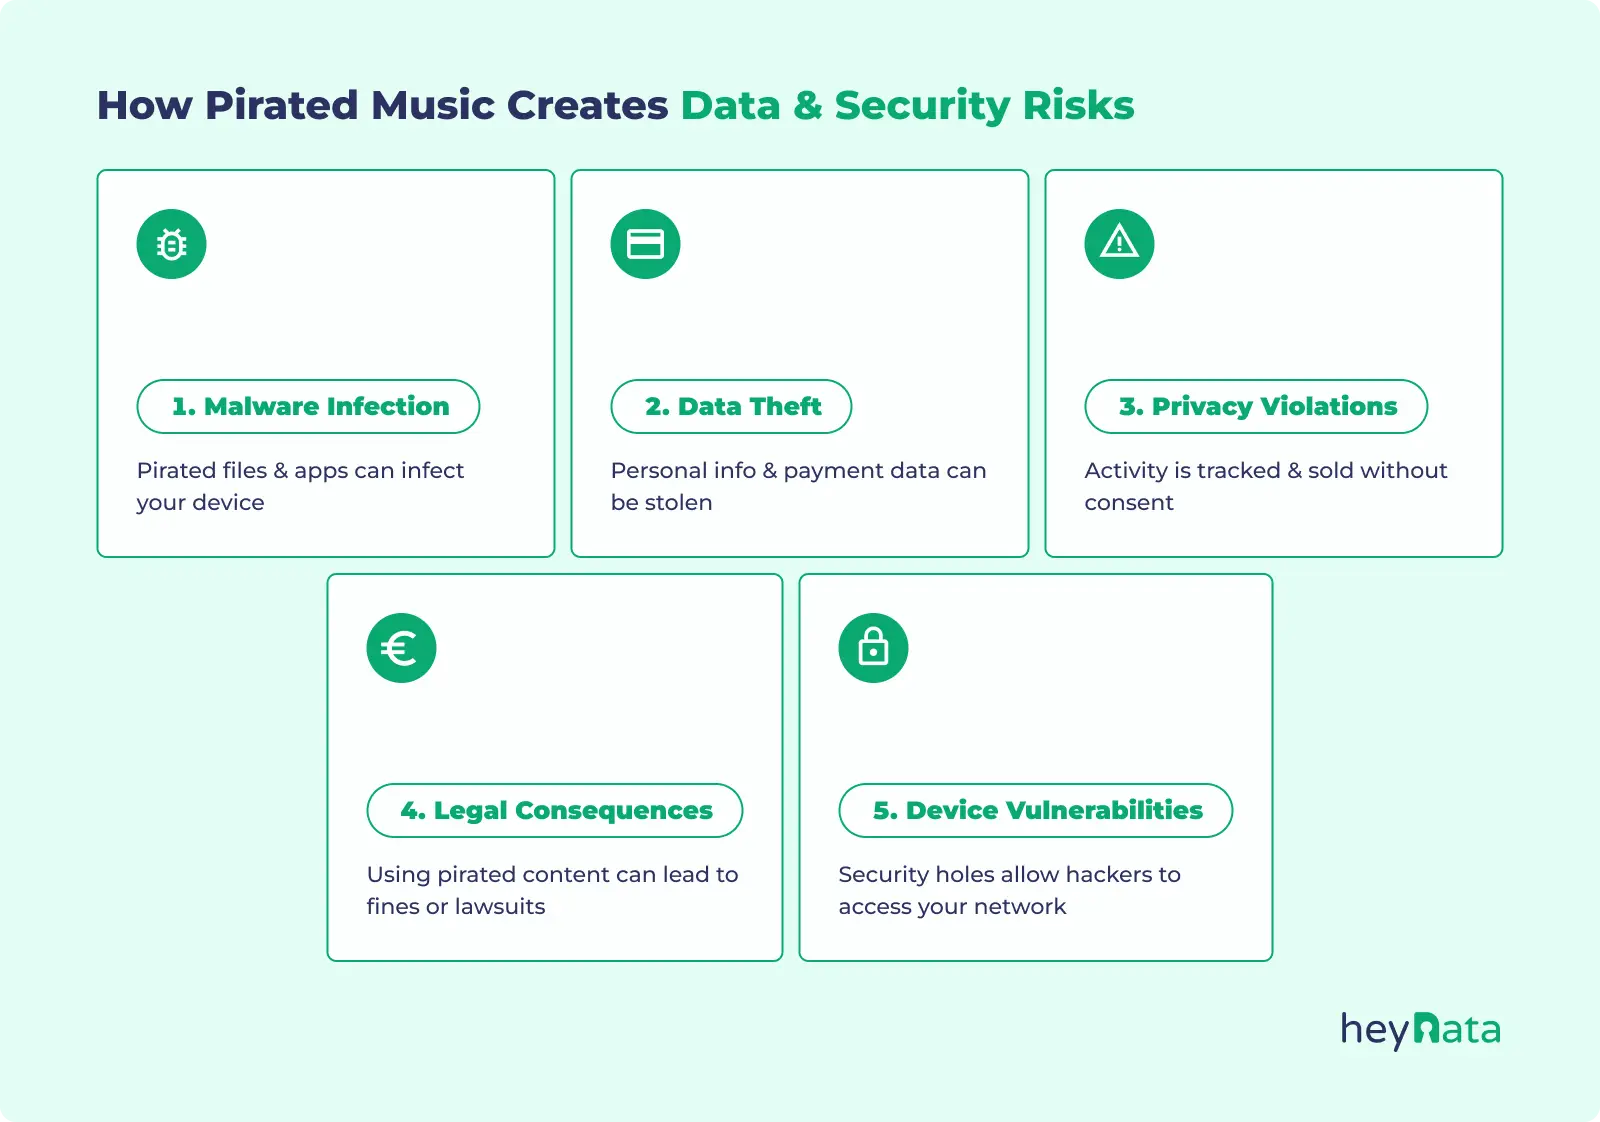Click the green 'Data & Security Risks' text

click(907, 105)
